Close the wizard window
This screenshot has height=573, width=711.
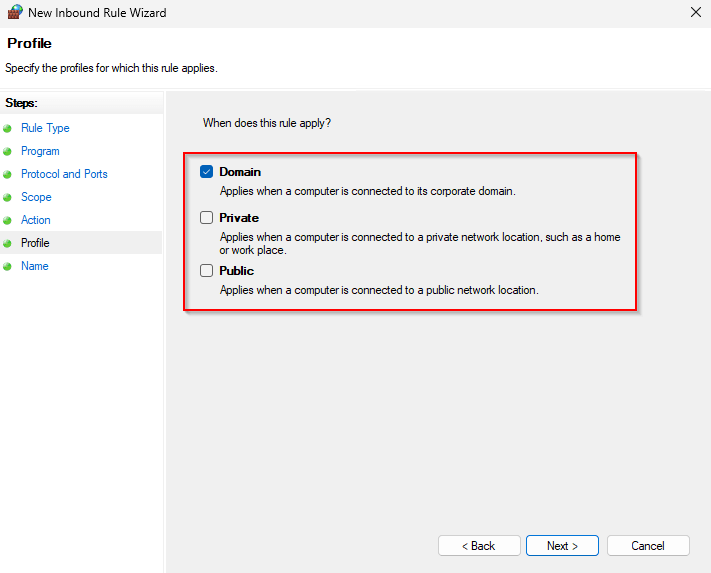(695, 13)
